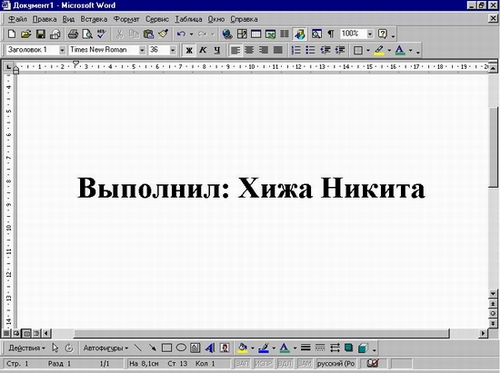Insert WordArt from drawing toolbar

tap(210, 348)
